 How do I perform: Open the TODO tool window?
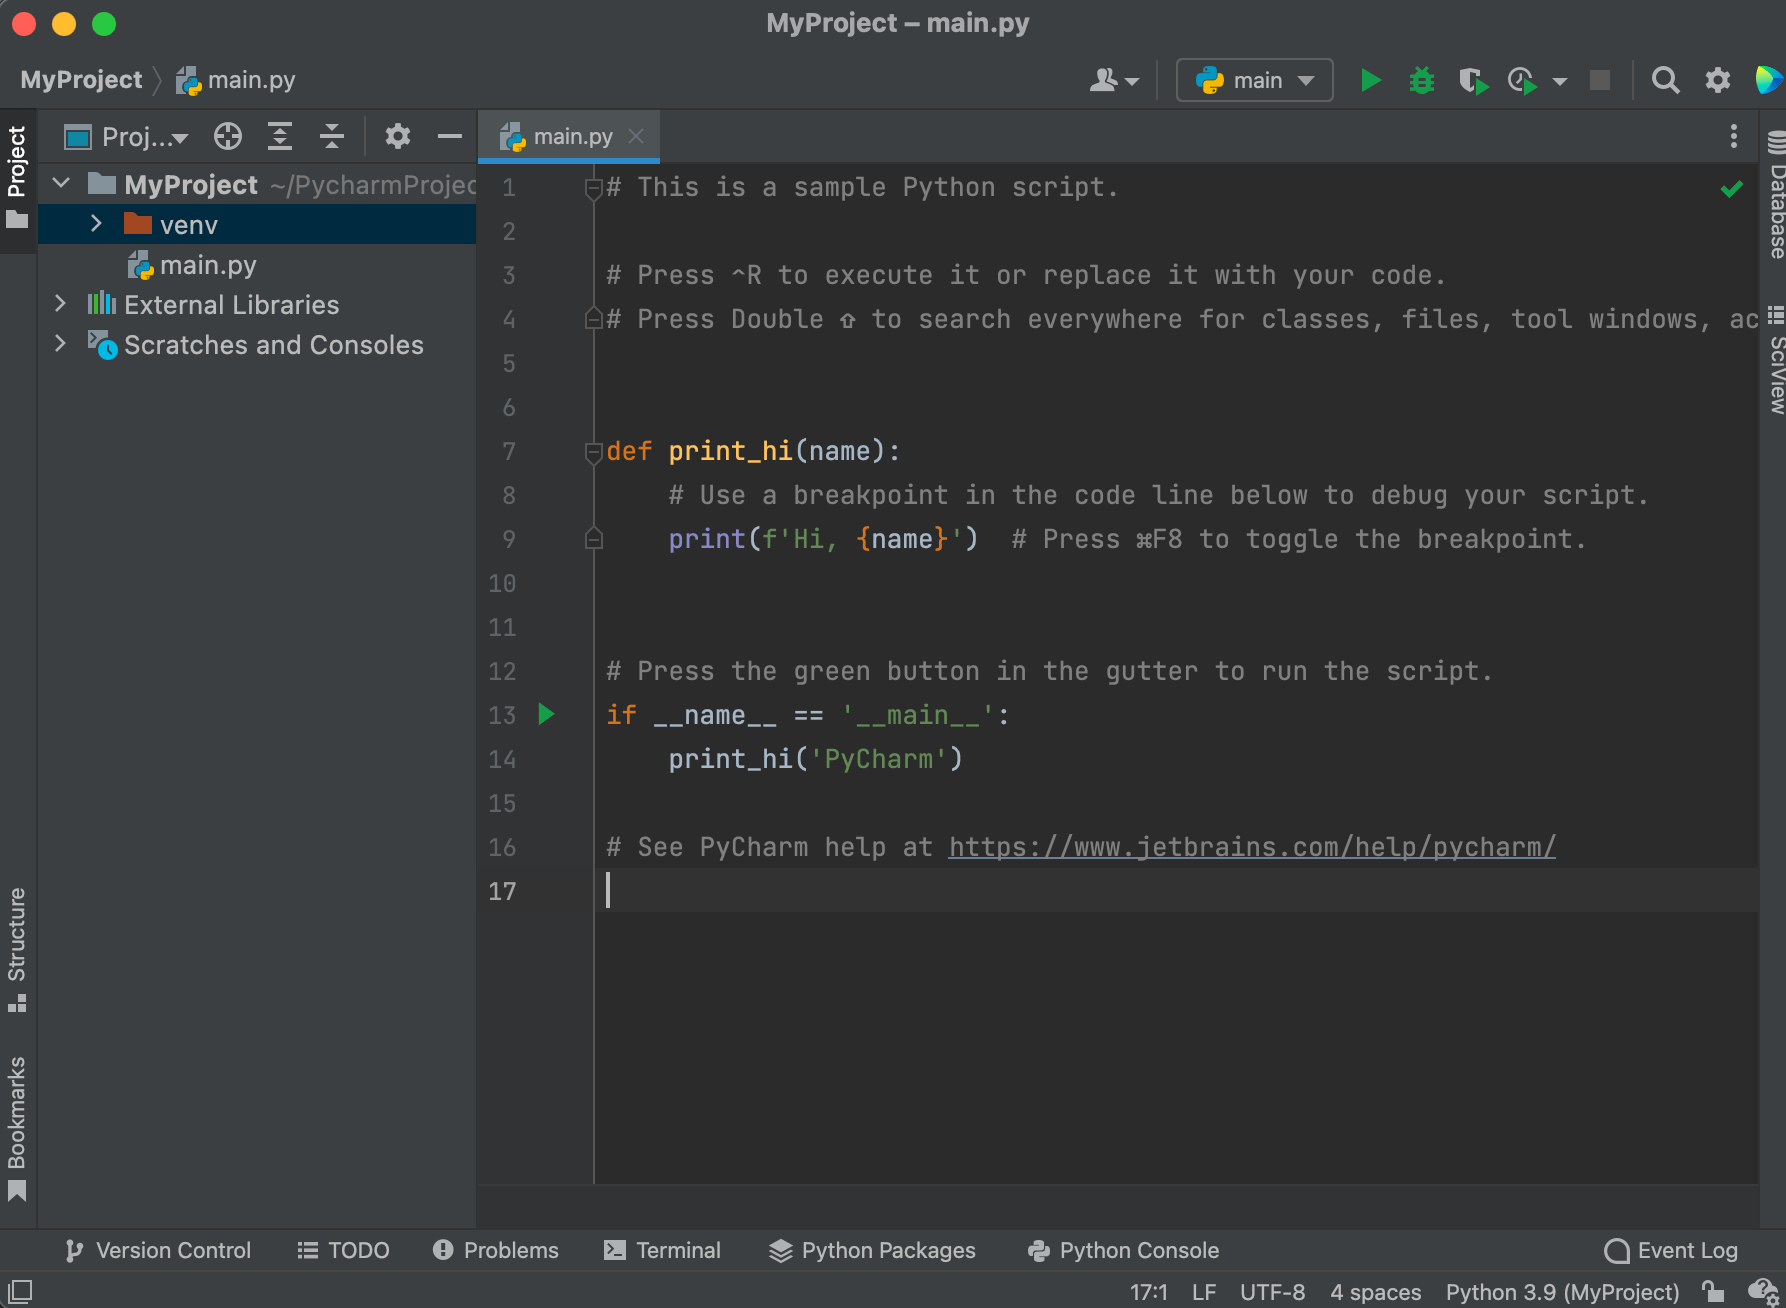[343, 1250]
